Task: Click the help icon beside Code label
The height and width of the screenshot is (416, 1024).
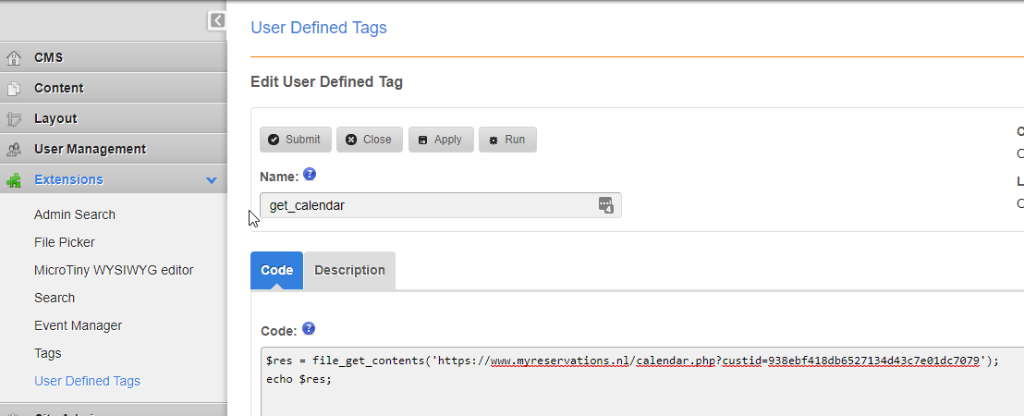Action: click(x=309, y=328)
